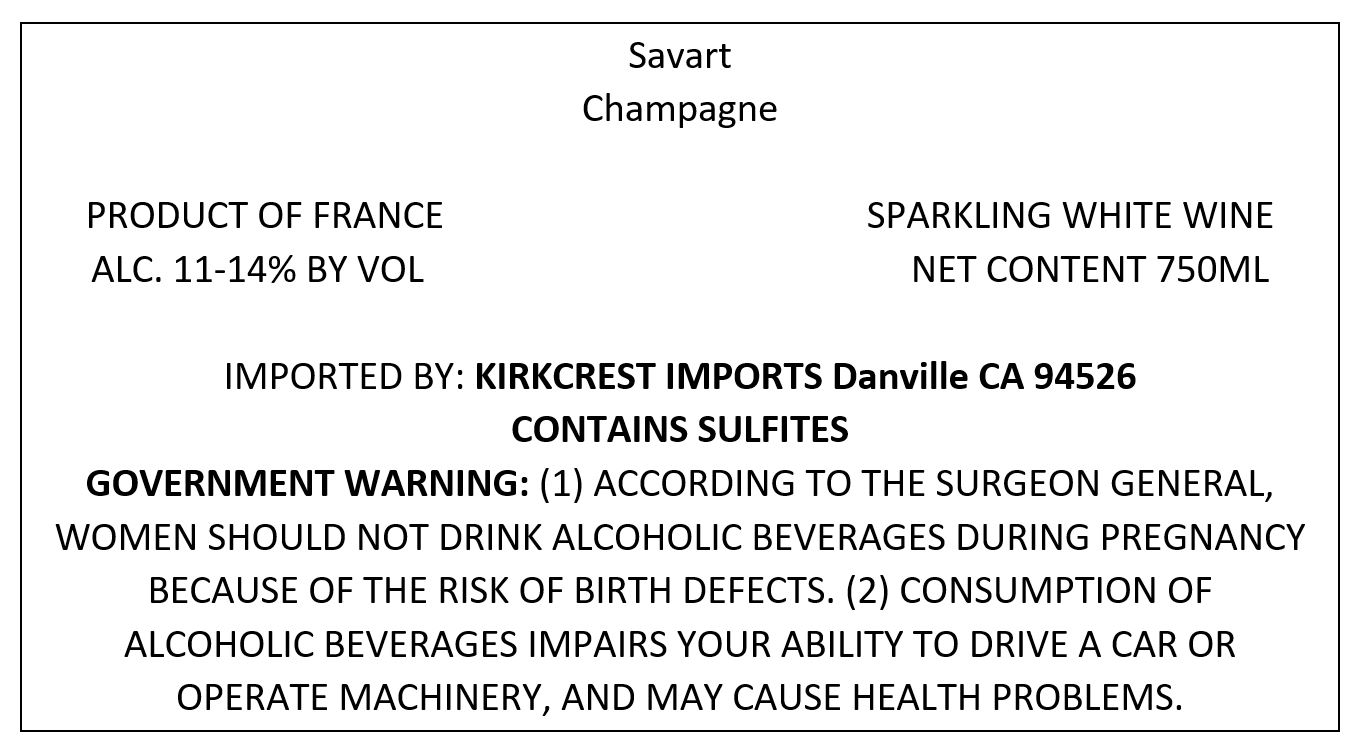
Task: Click the bold GOVERNMENT WARNING heading
Action: click(x=308, y=484)
